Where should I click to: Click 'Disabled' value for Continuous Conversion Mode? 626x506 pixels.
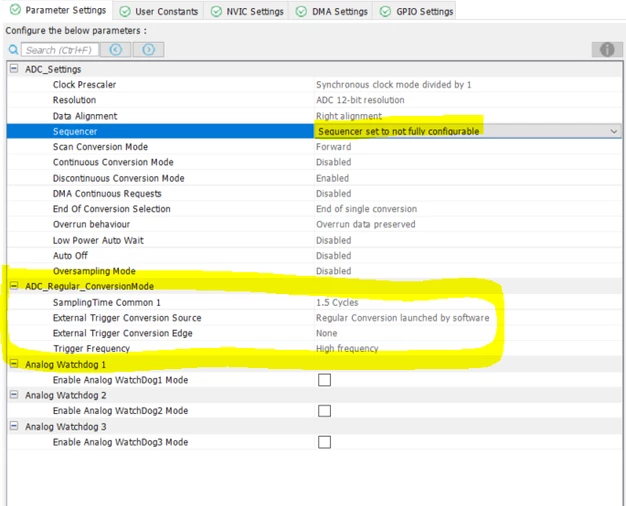tap(333, 162)
